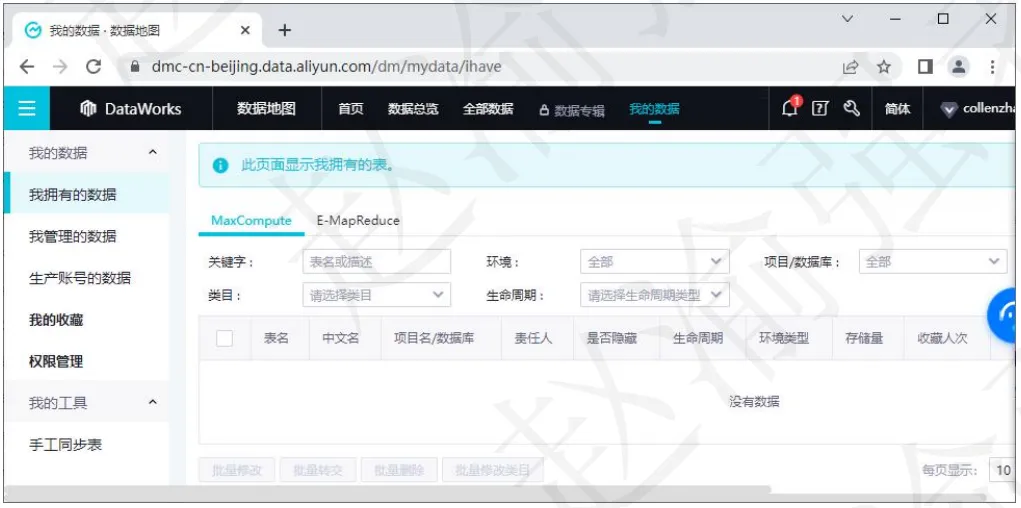
Task: Open the wrench settings icon
Action: (x=851, y=109)
